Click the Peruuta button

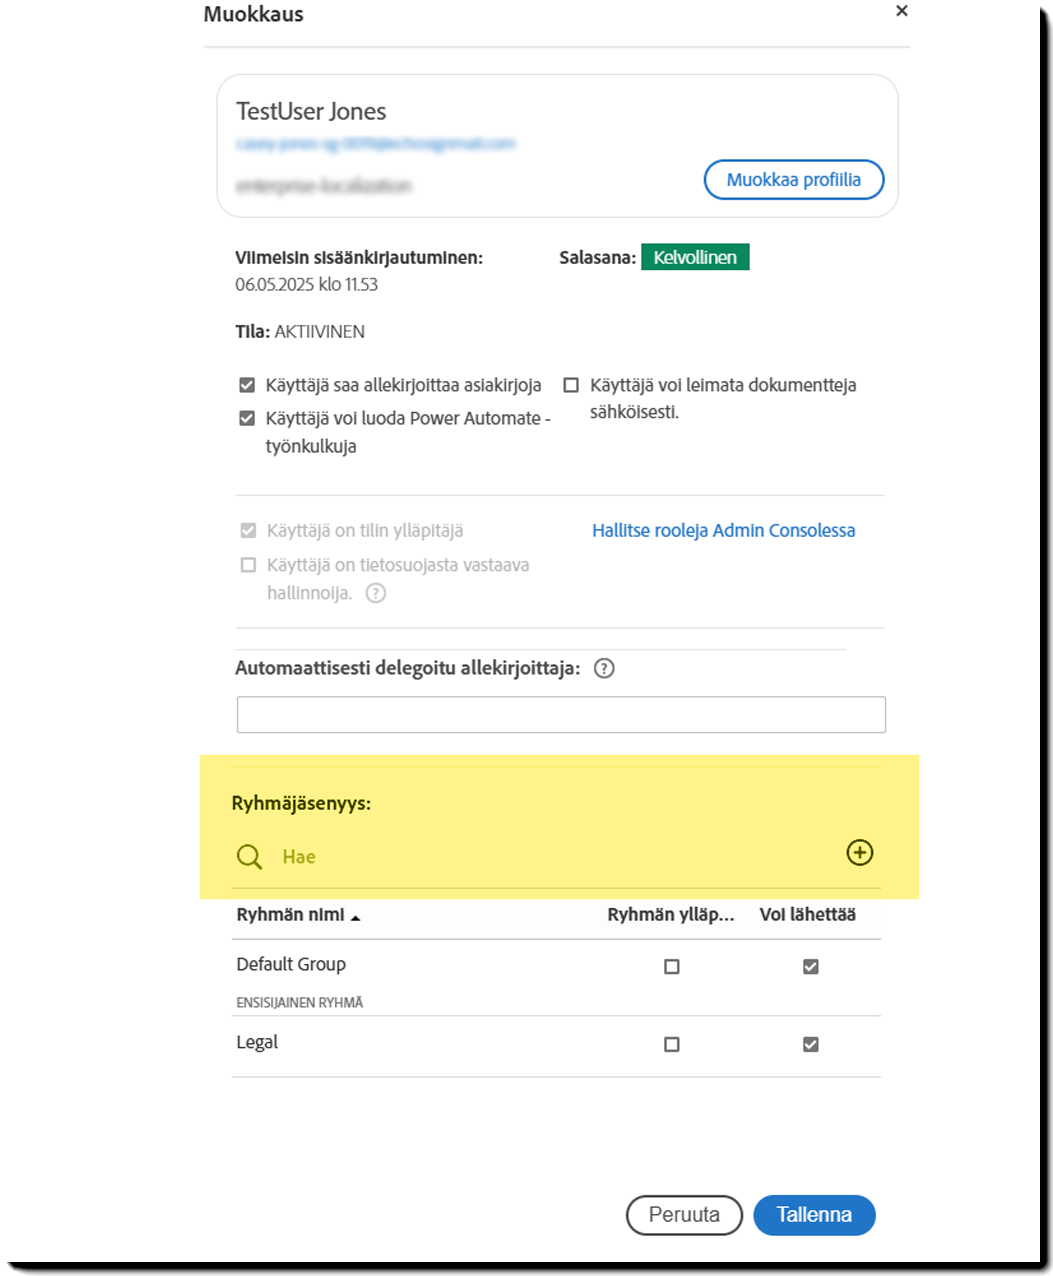684,1215
